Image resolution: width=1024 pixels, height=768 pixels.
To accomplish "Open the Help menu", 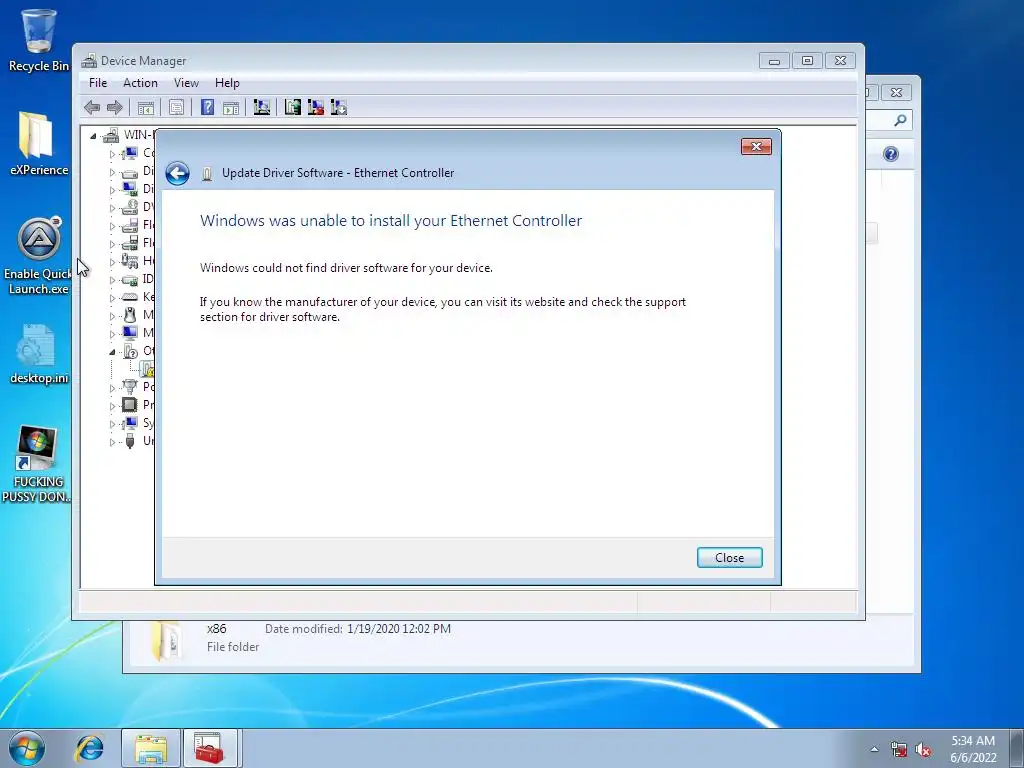I will click(x=227, y=83).
